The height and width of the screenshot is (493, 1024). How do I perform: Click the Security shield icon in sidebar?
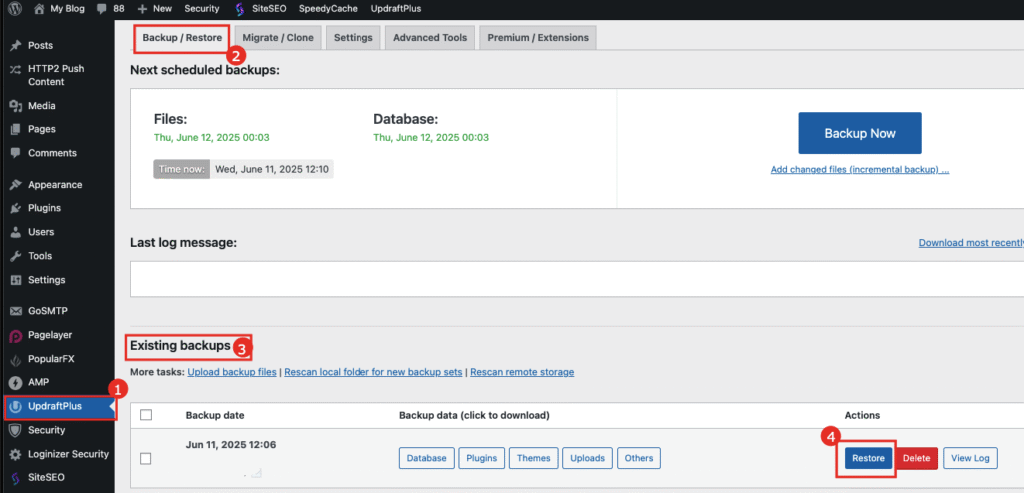(16, 430)
